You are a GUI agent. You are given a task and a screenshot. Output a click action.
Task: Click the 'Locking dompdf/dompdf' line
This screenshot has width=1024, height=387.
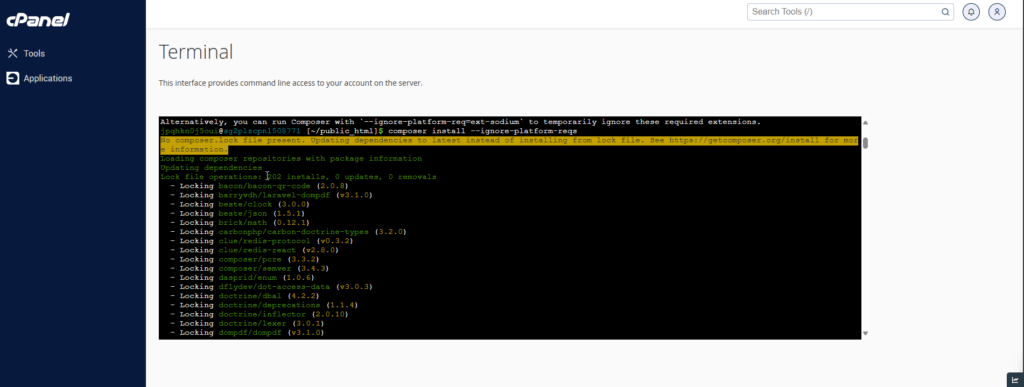click(x=247, y=332)
